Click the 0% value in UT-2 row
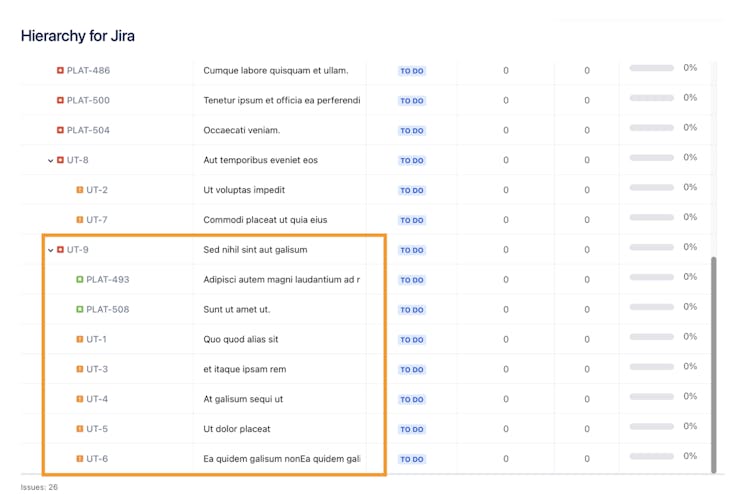Image resolution: width=752 pixels, height=494 pixels. point(690,187)
